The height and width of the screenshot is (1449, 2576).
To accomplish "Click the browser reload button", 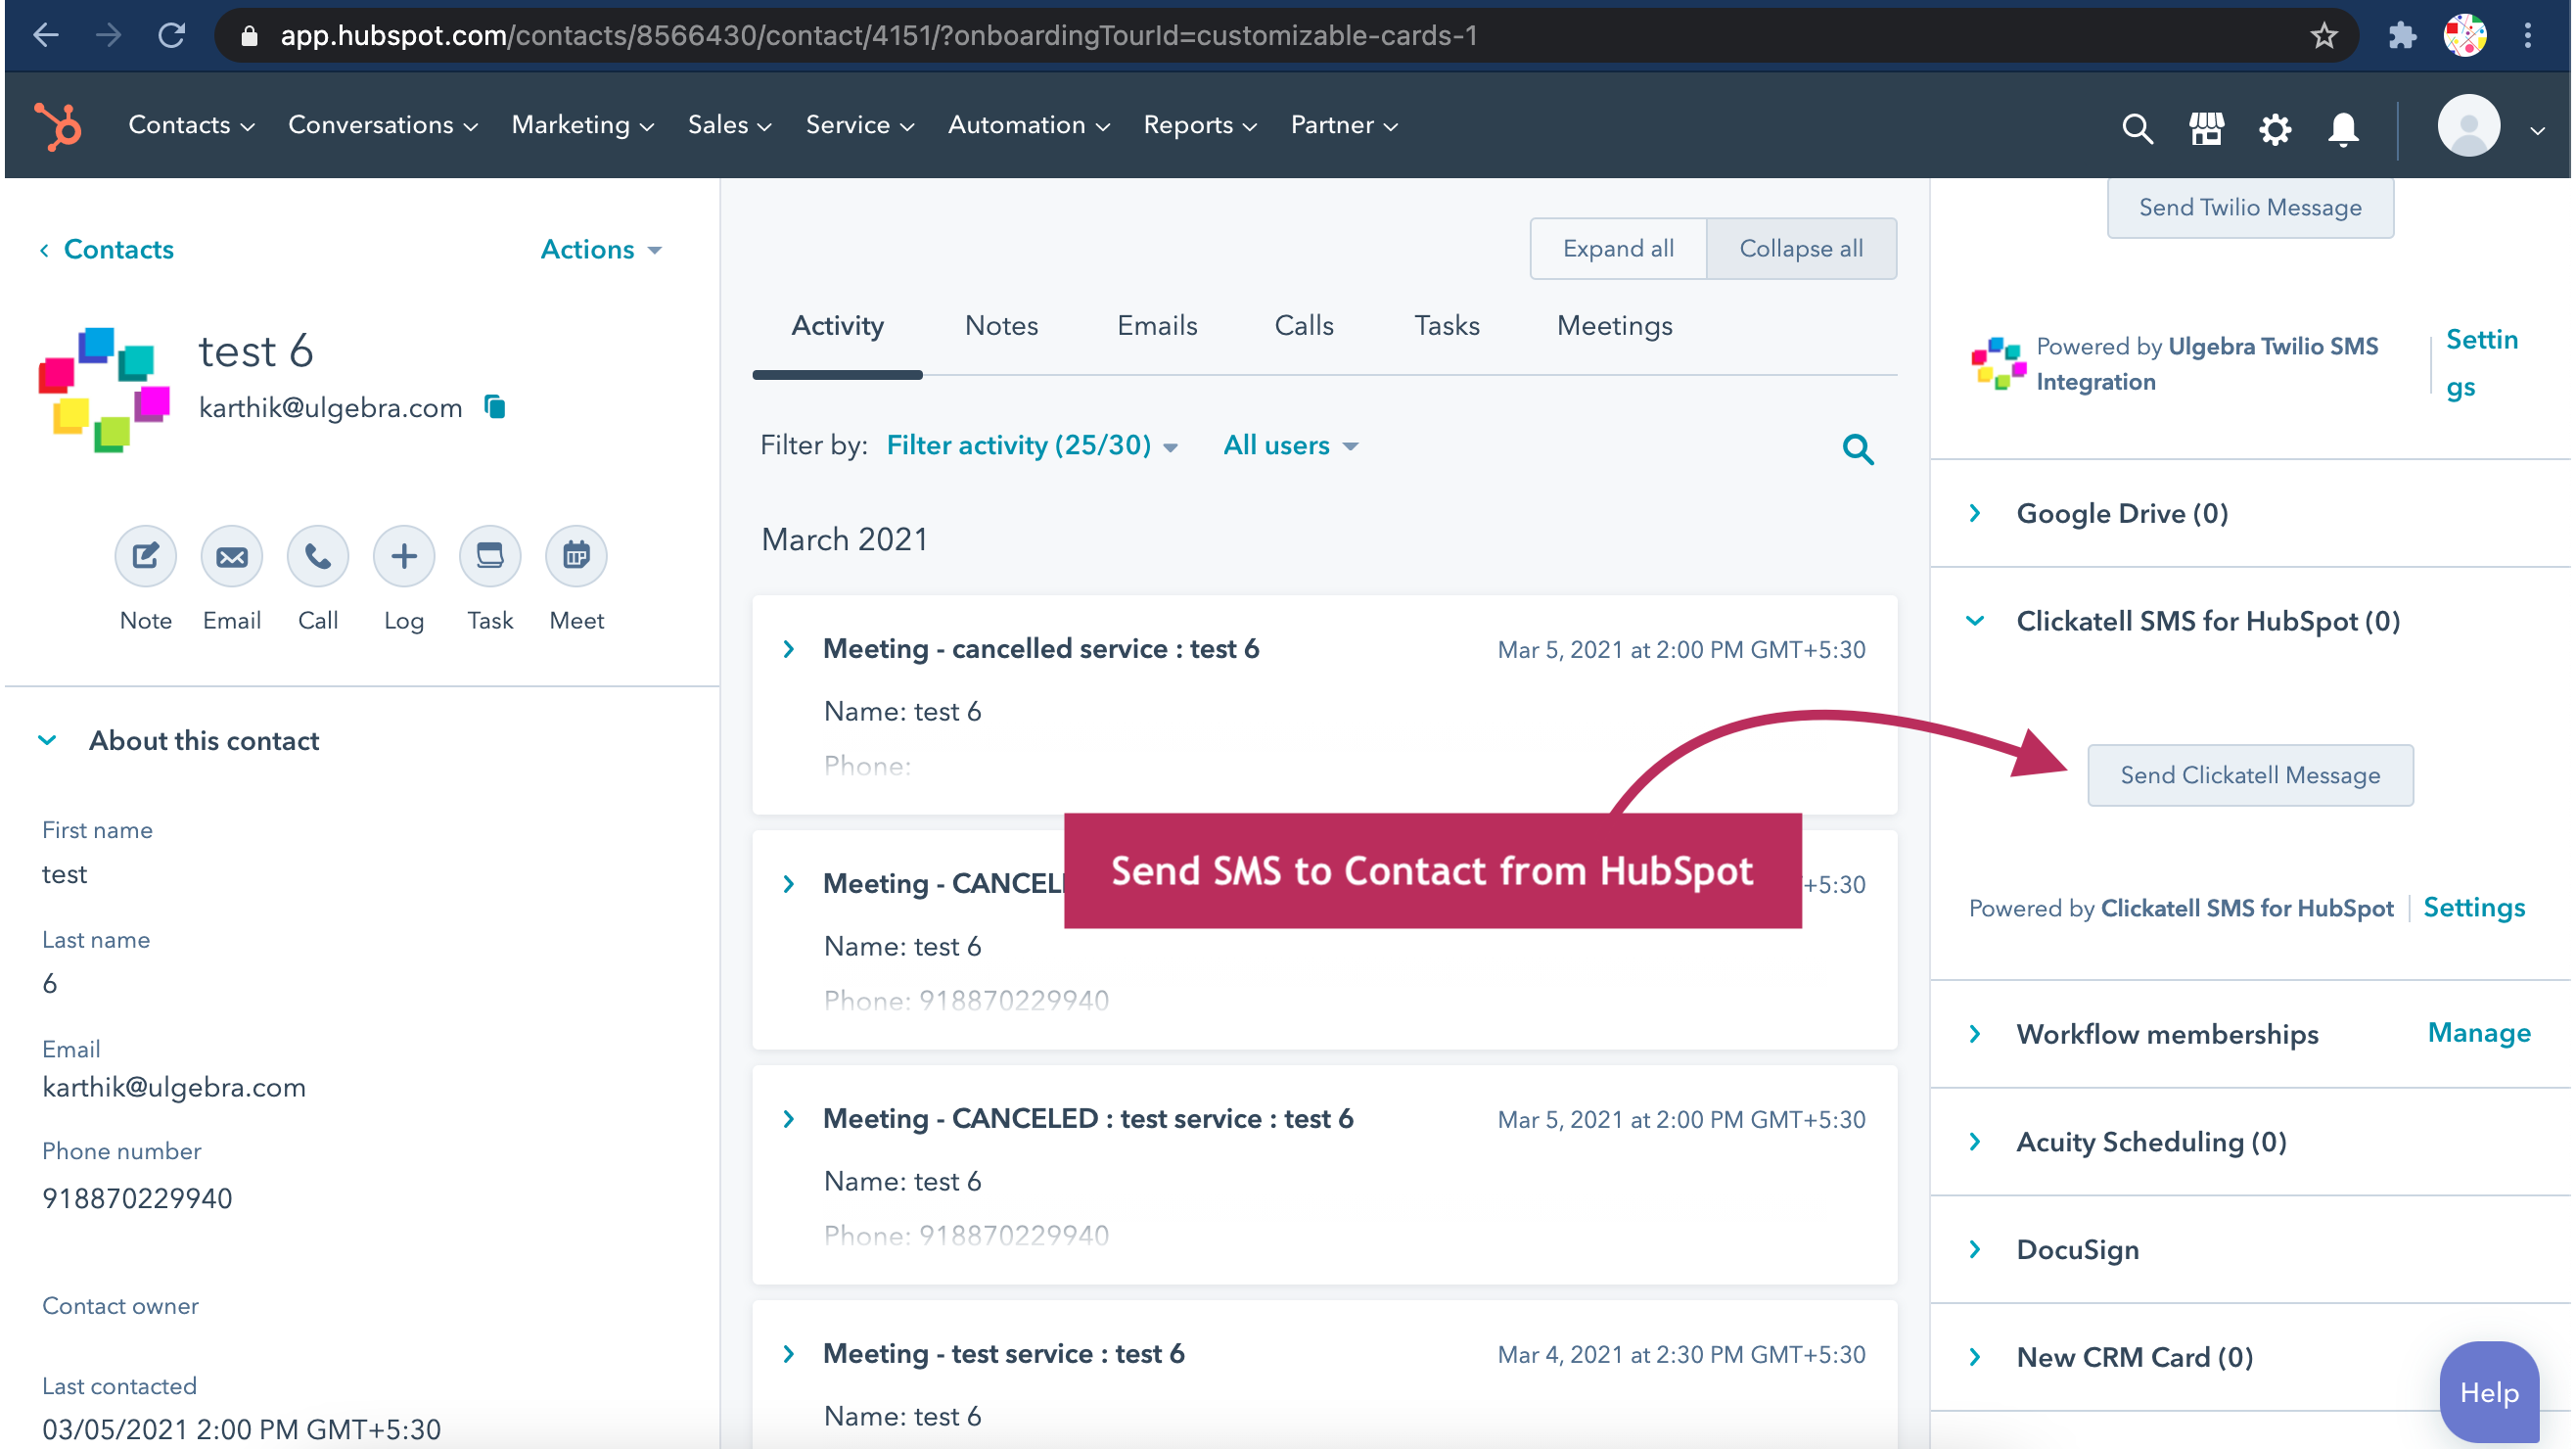I will [171, 35].
